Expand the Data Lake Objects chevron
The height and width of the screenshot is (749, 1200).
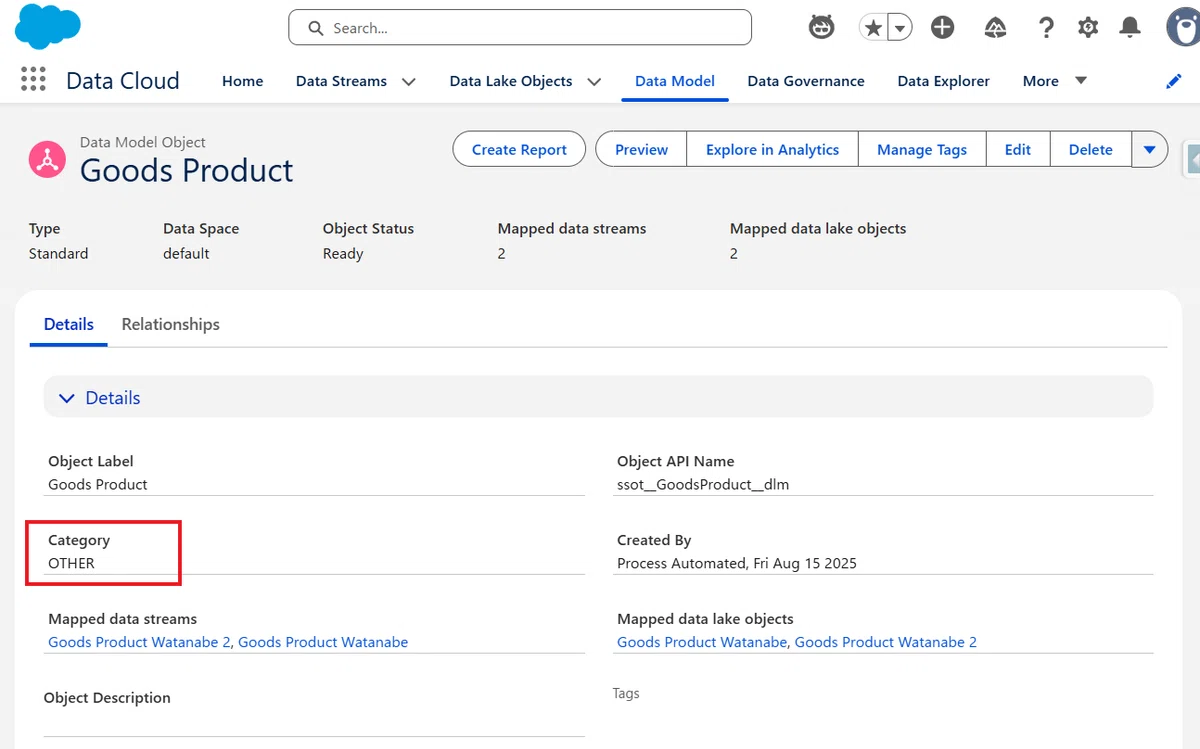[594, 81]
